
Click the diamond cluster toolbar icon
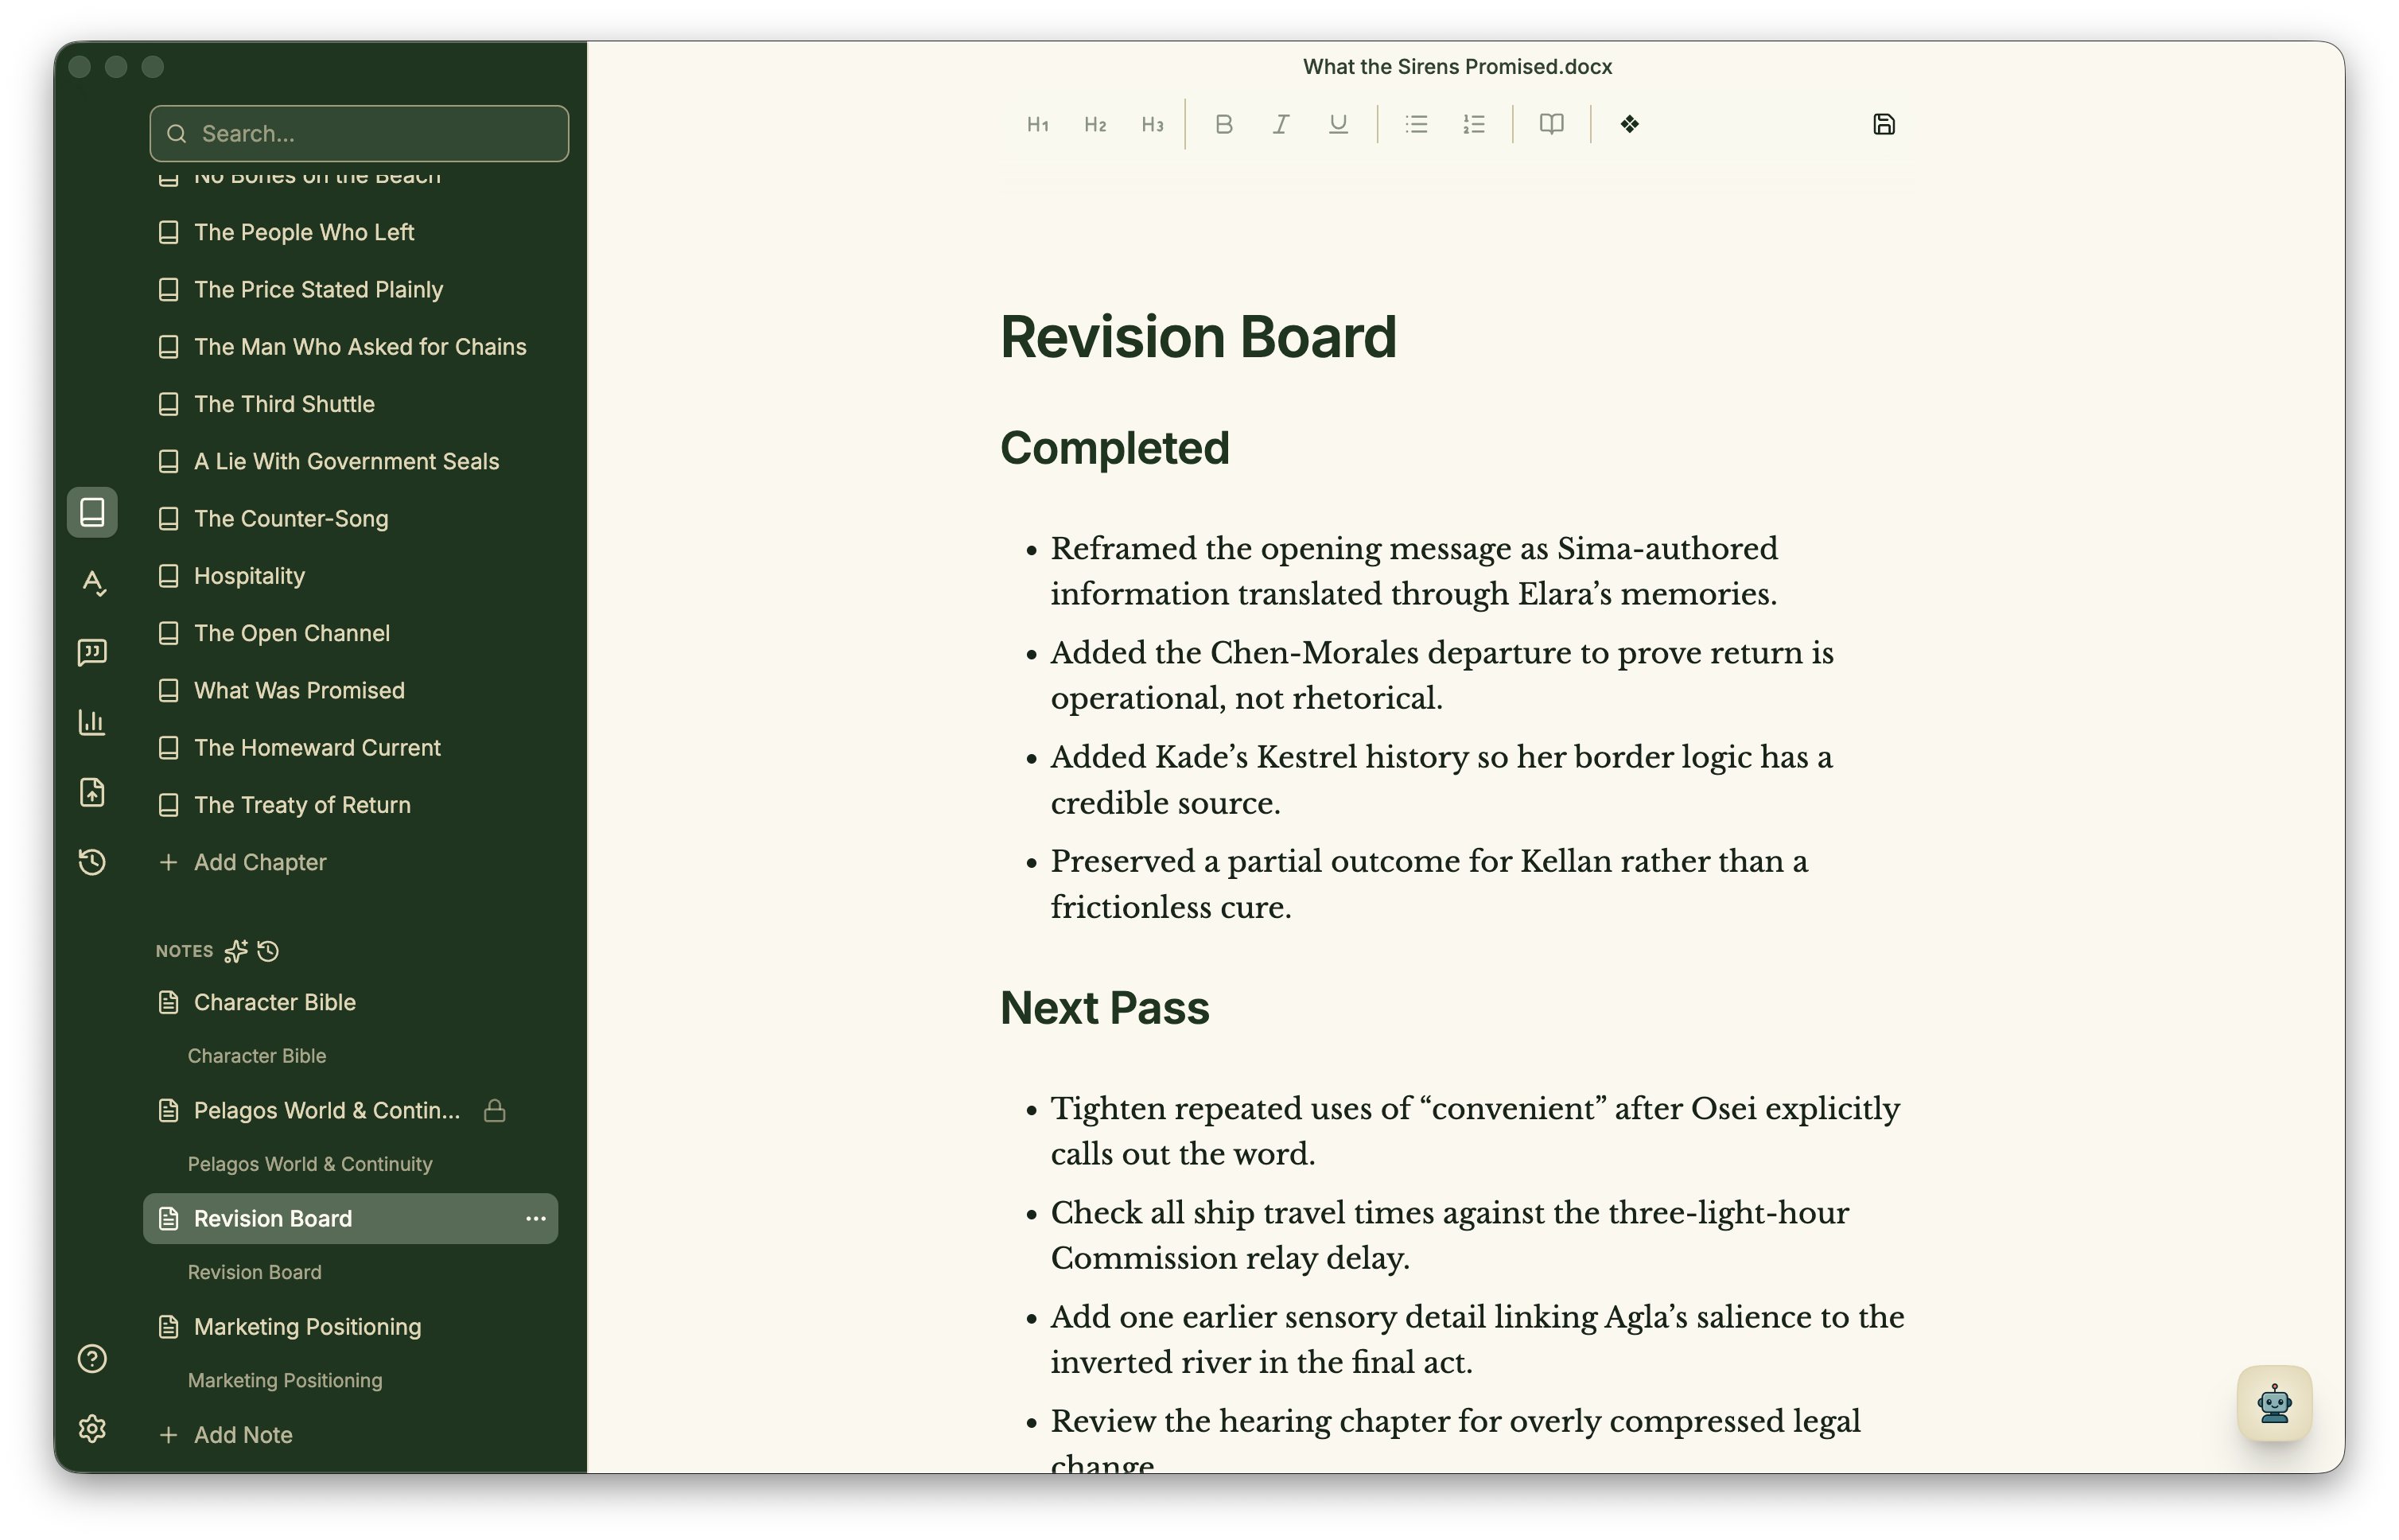click(x=1630, y=124)
